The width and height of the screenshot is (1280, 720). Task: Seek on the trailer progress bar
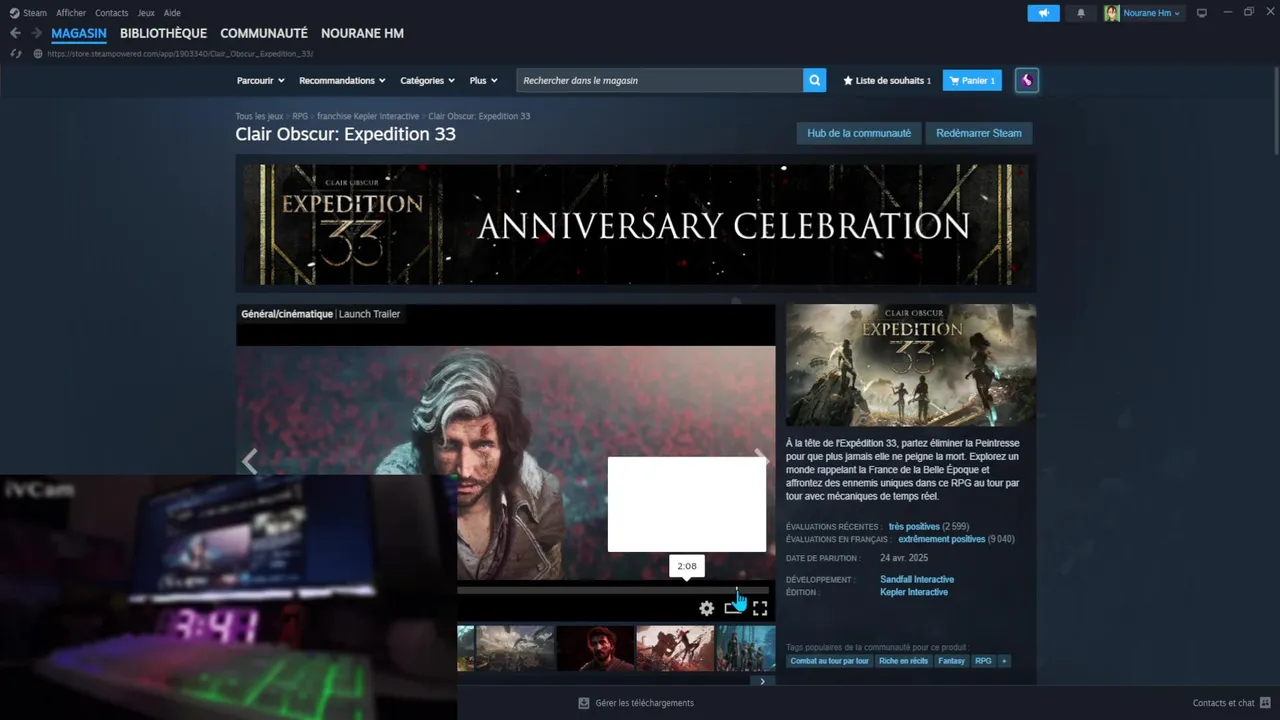pos(613,590)
